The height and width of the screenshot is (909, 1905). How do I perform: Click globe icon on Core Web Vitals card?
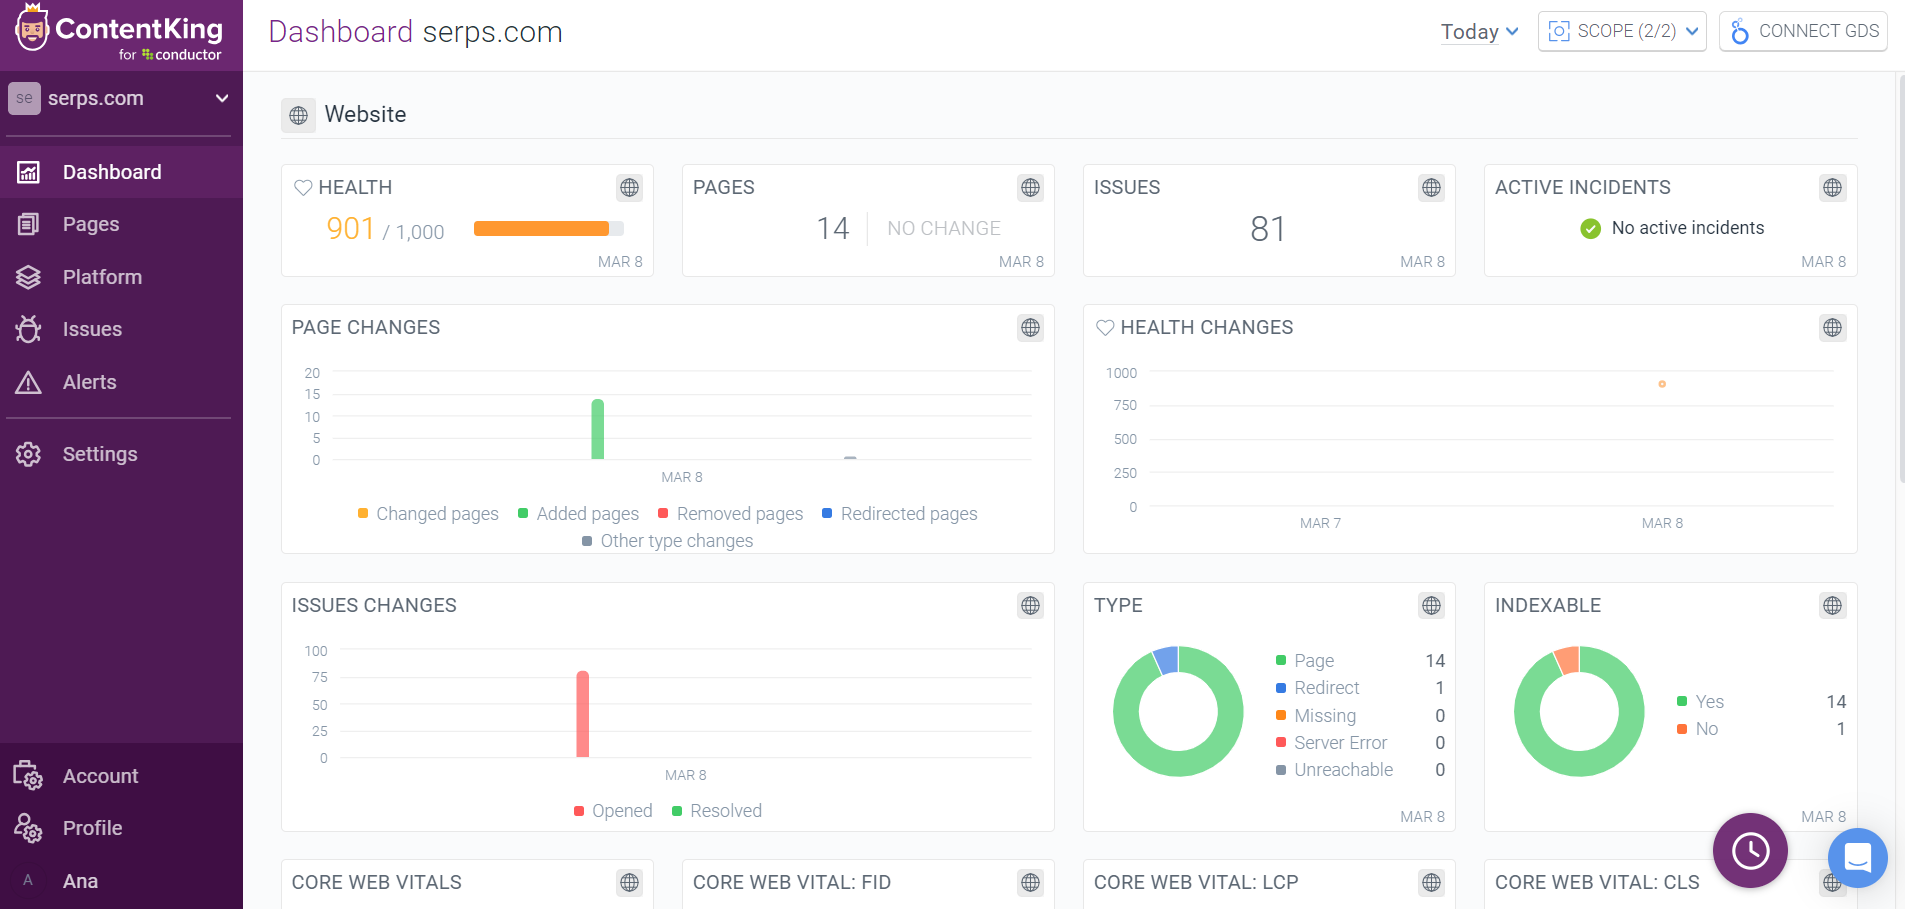click(629, 882)
